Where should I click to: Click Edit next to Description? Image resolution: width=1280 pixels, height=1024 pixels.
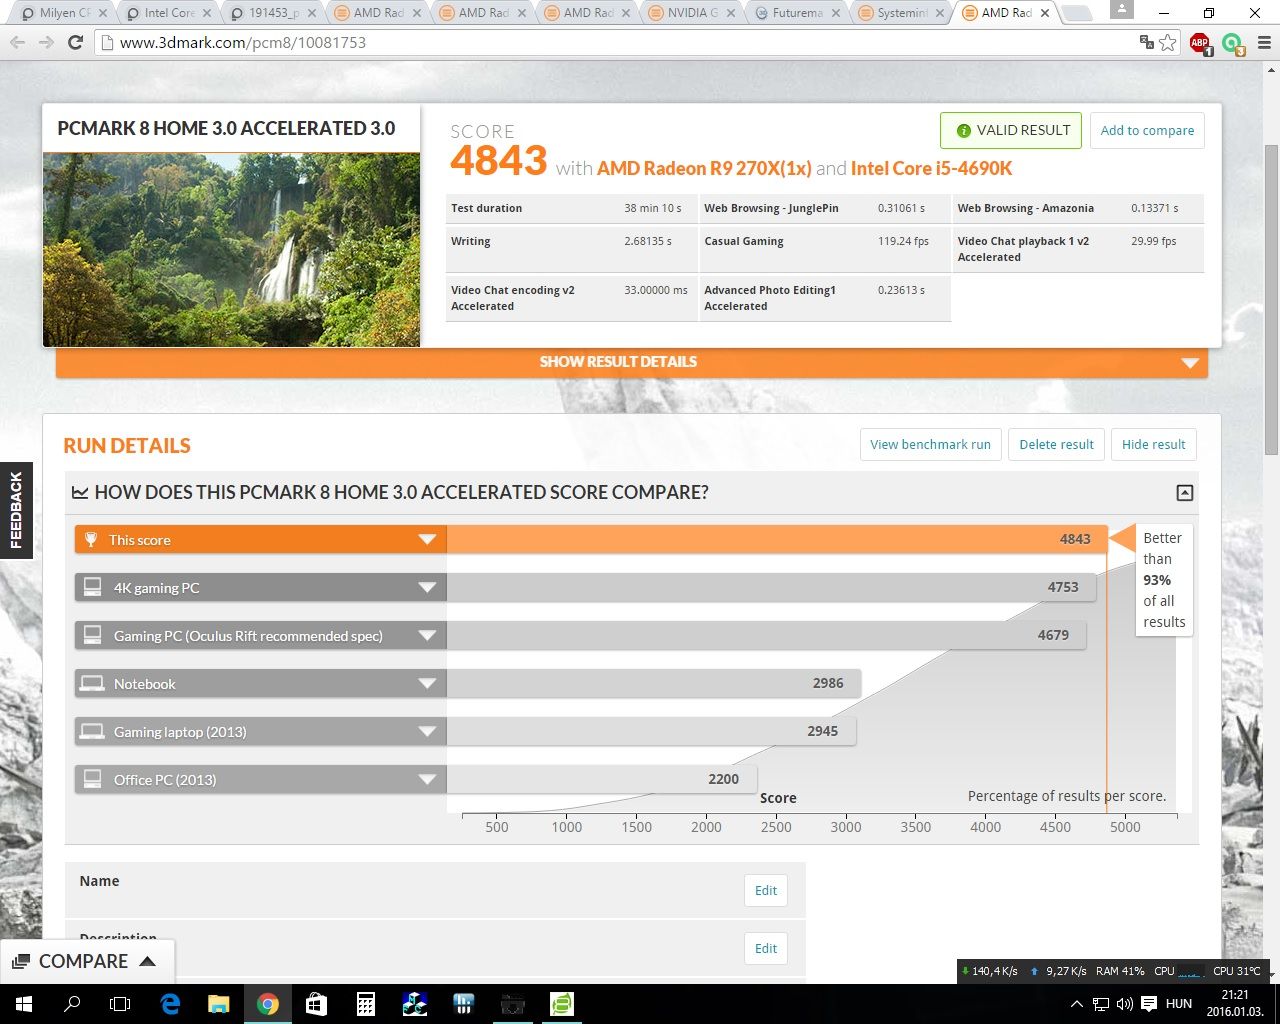[x=766, y=949]
